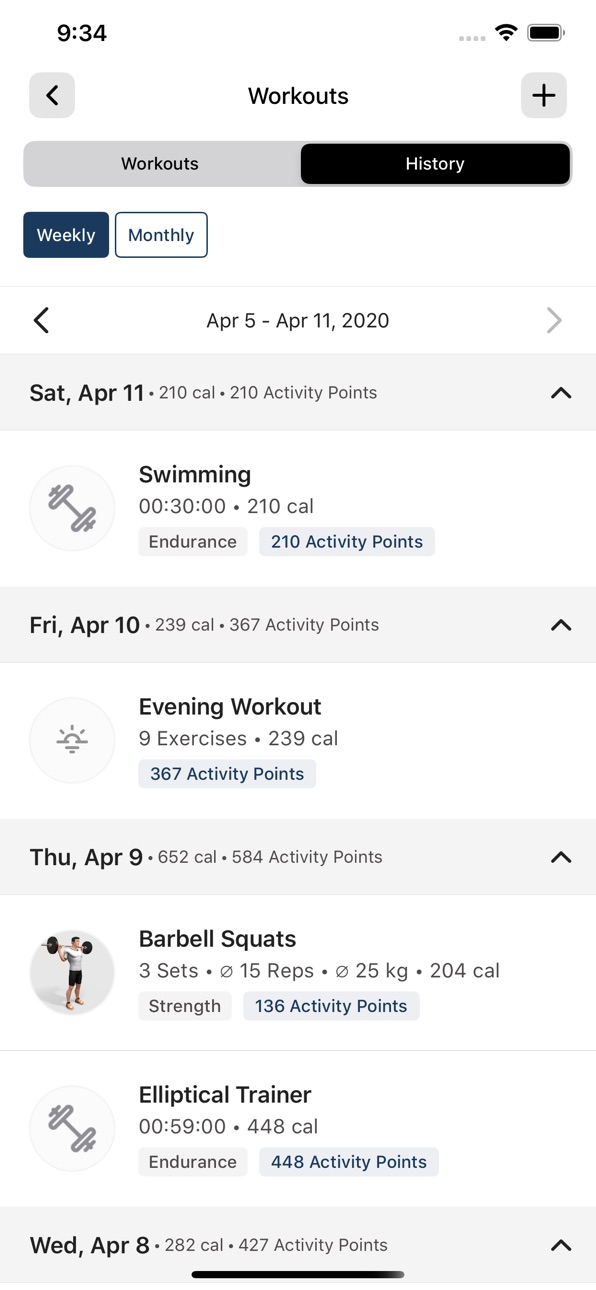
Task: Open the Swimming dumbbell icon
Action: [x=72, y=508]
